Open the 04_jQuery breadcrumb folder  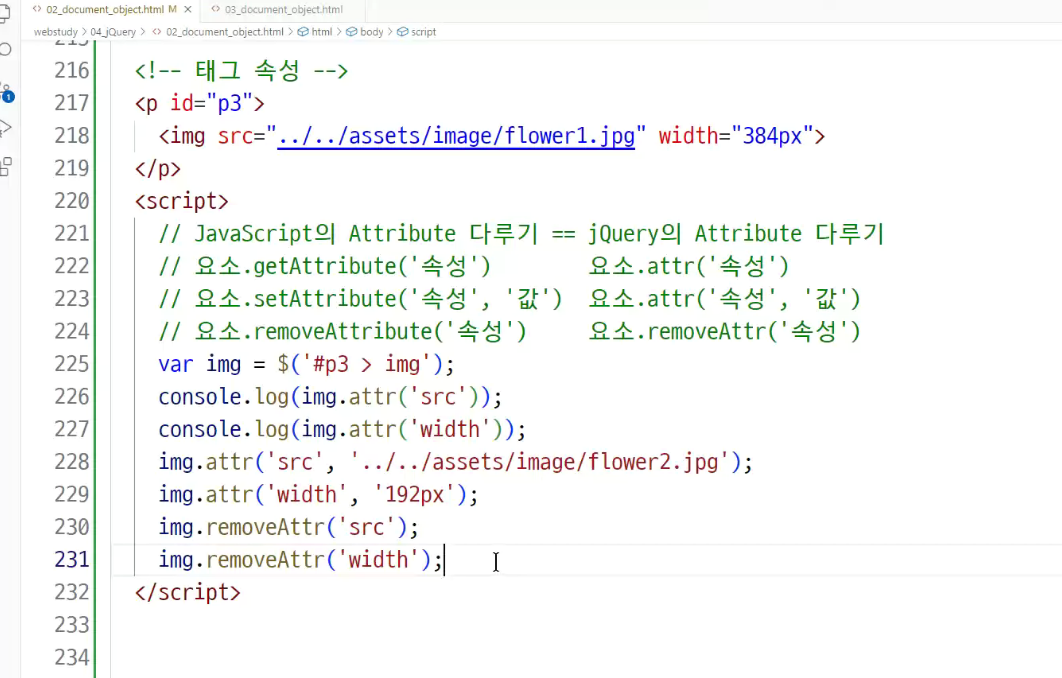coord(113,32)
